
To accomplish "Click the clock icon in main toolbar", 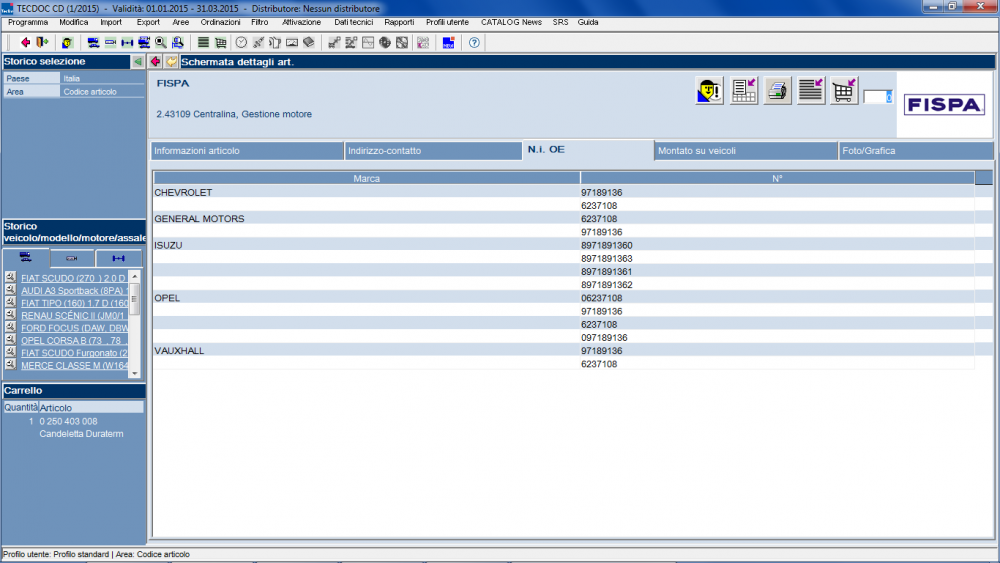I will (x=241, y=43).
